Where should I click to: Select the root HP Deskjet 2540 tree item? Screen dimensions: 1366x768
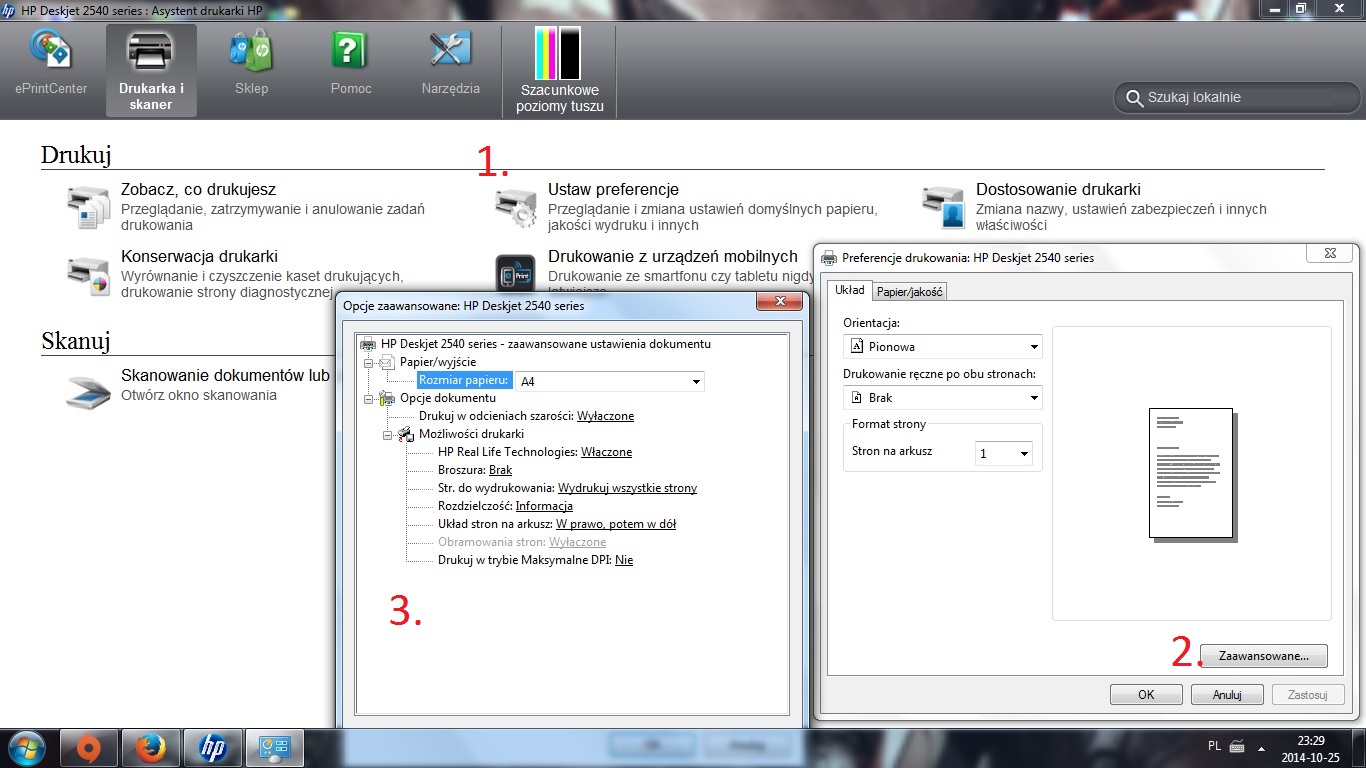pyautogui.click(x=545, y=344)
